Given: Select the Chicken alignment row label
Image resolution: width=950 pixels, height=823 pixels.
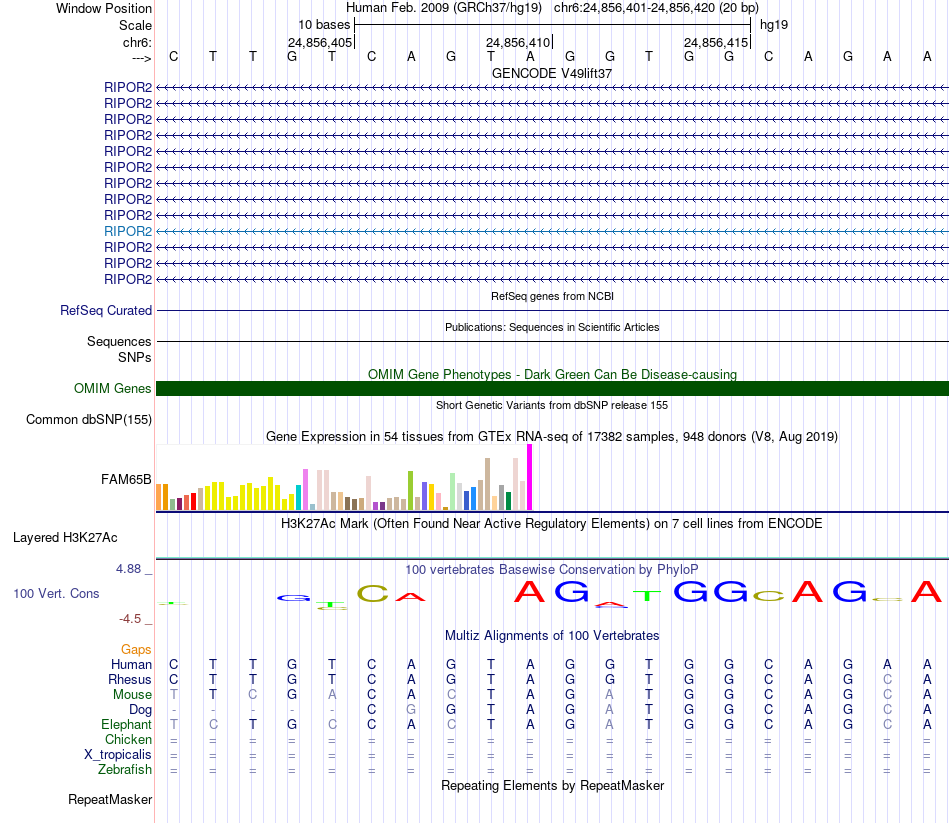Looking at the screenshot, I should coord(128,739).
